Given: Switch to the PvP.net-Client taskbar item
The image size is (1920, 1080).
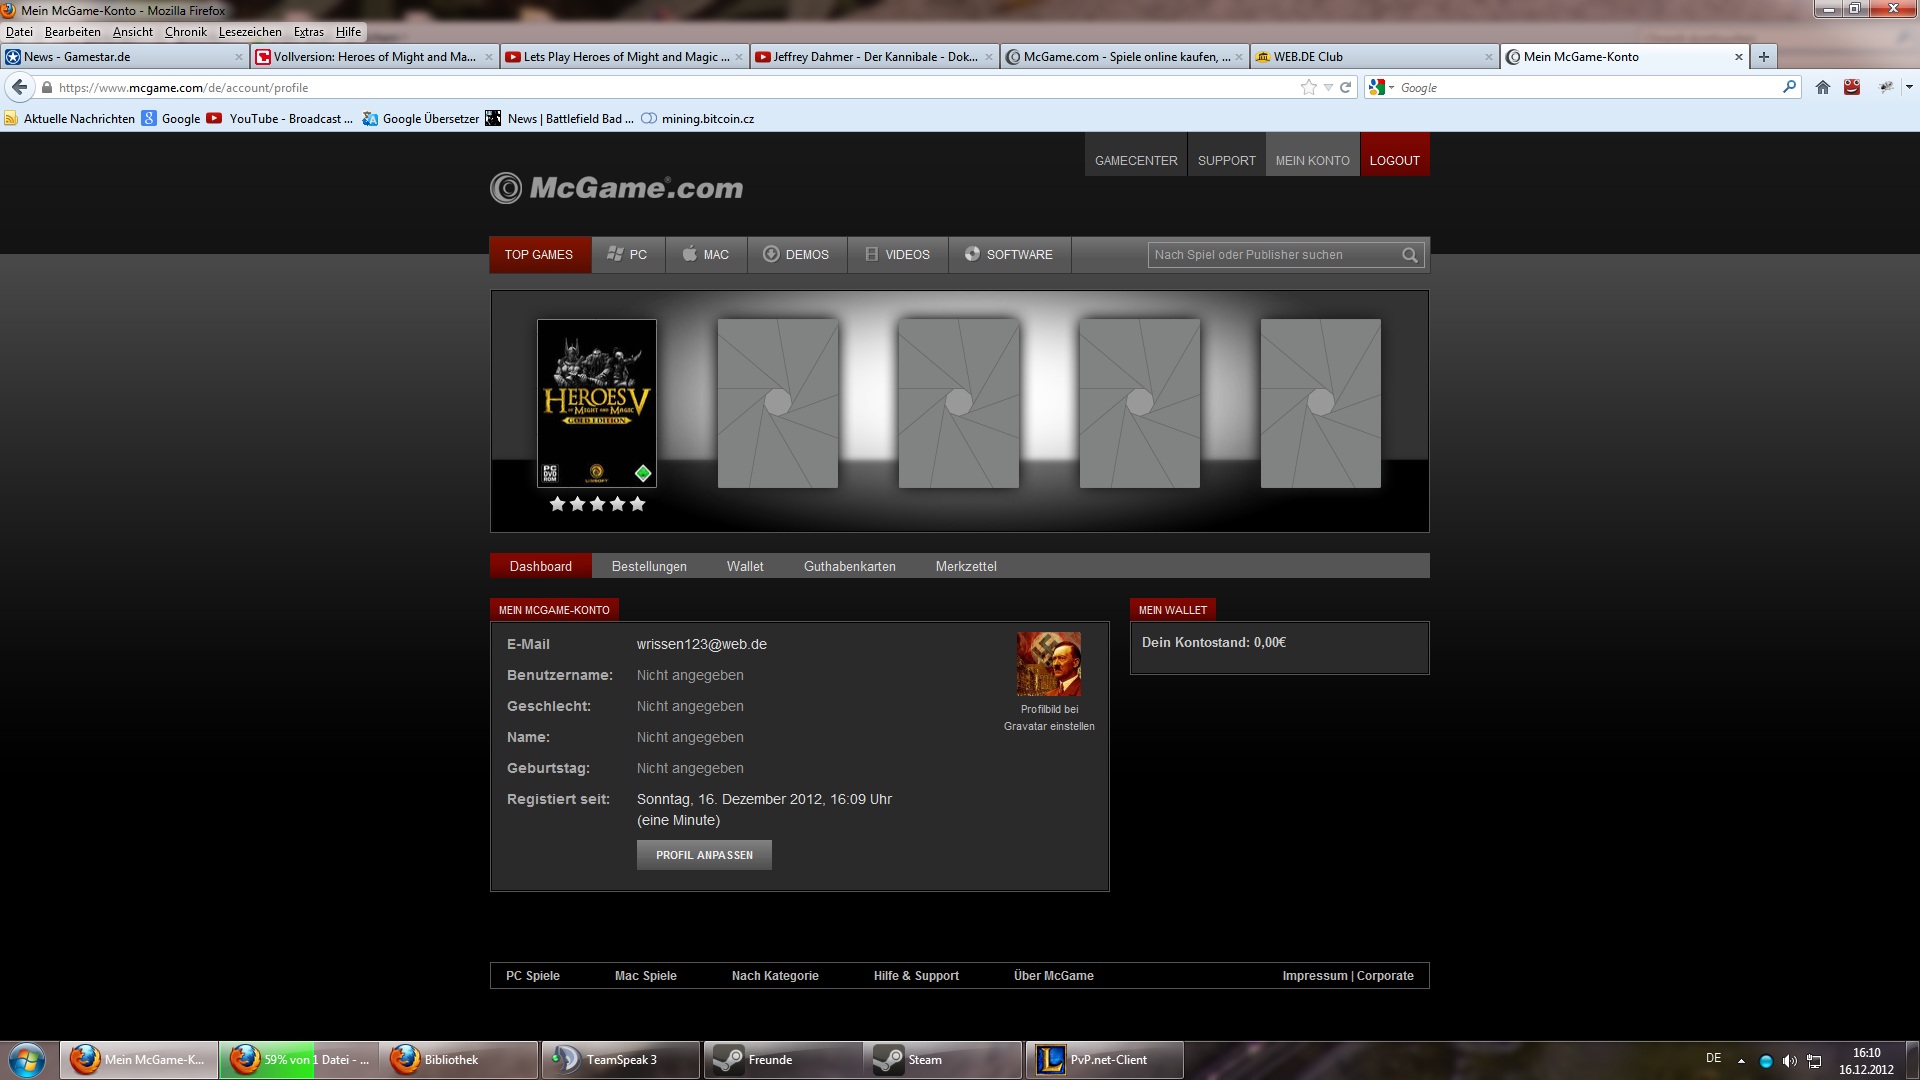Looking at the screenshot, I should tap(1105, 1060).
